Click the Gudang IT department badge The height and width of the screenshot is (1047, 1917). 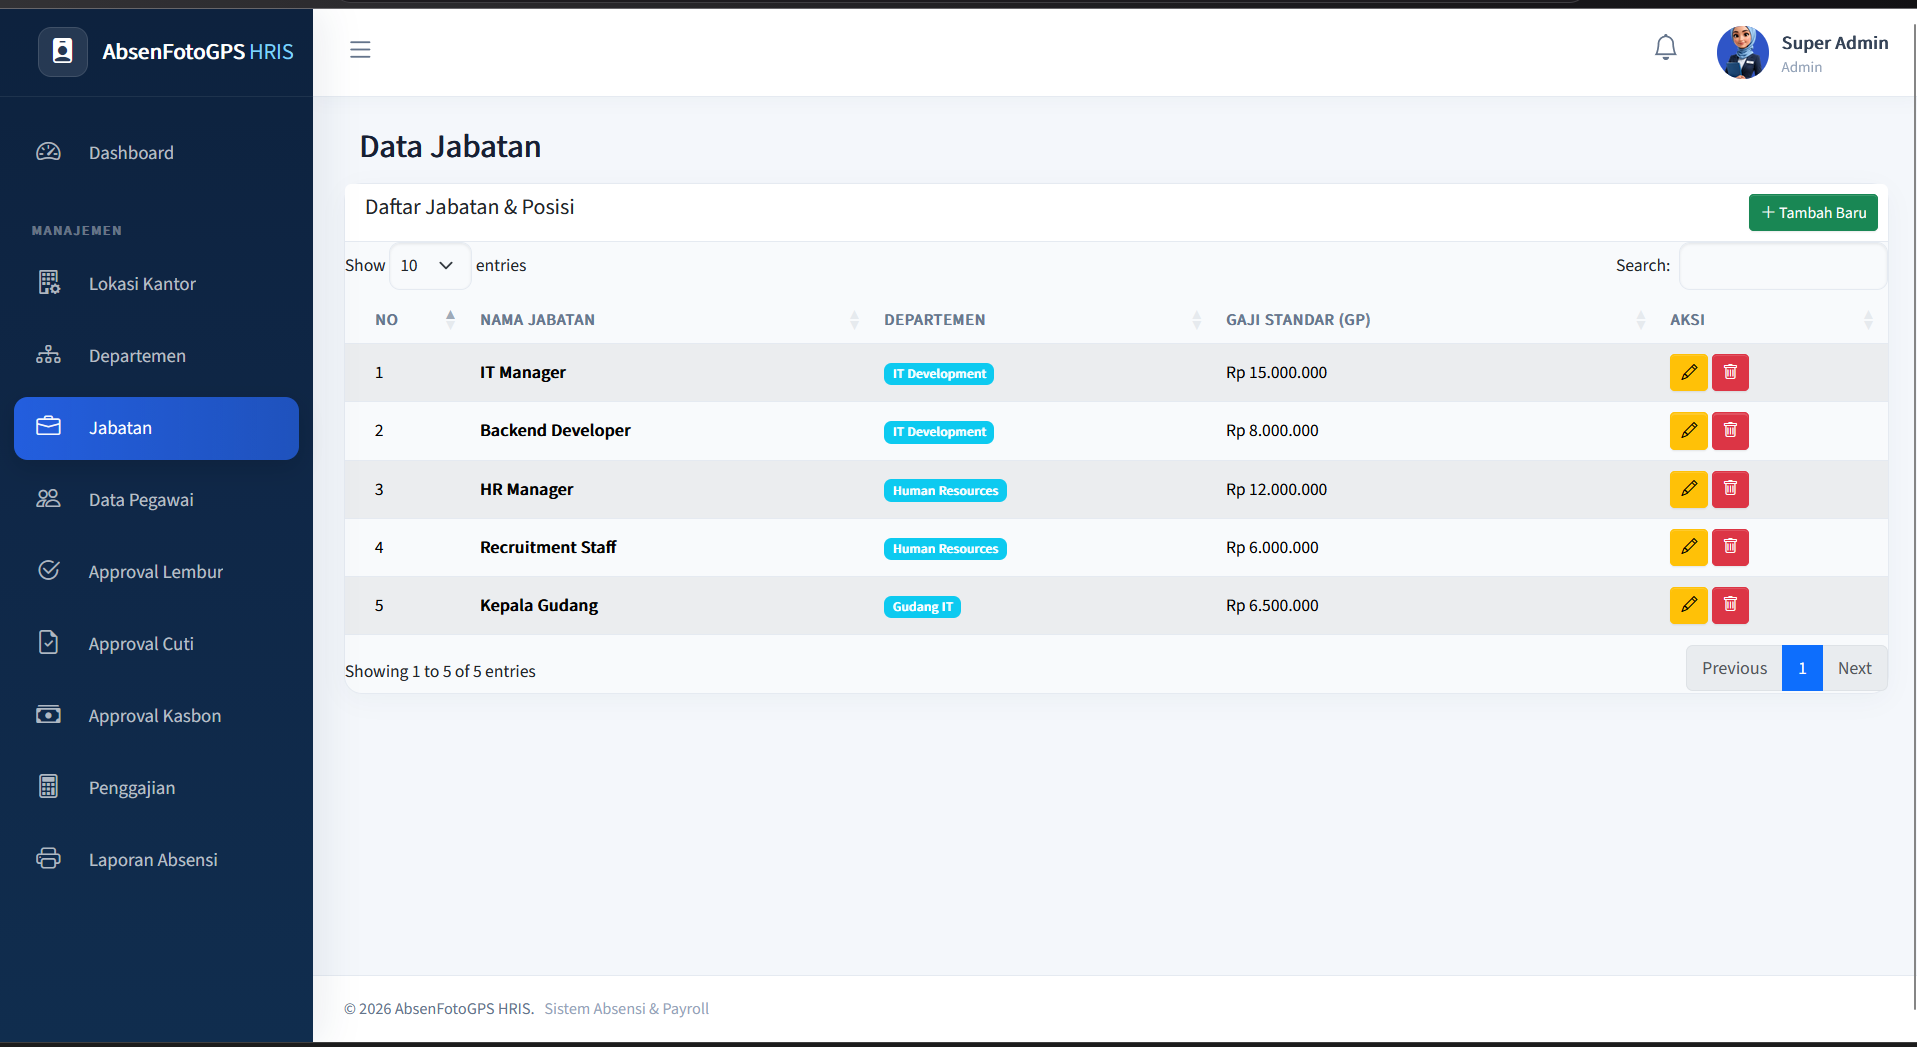922,607
